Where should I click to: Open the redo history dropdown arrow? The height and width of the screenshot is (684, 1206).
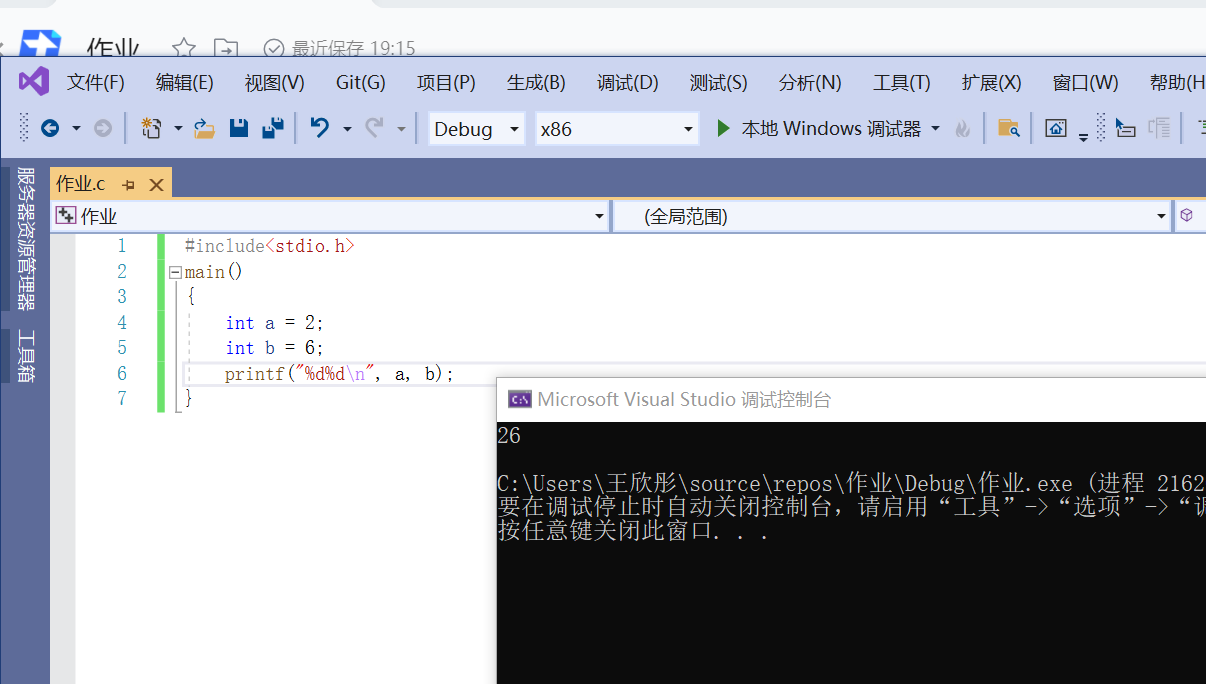tap(401, 129)
